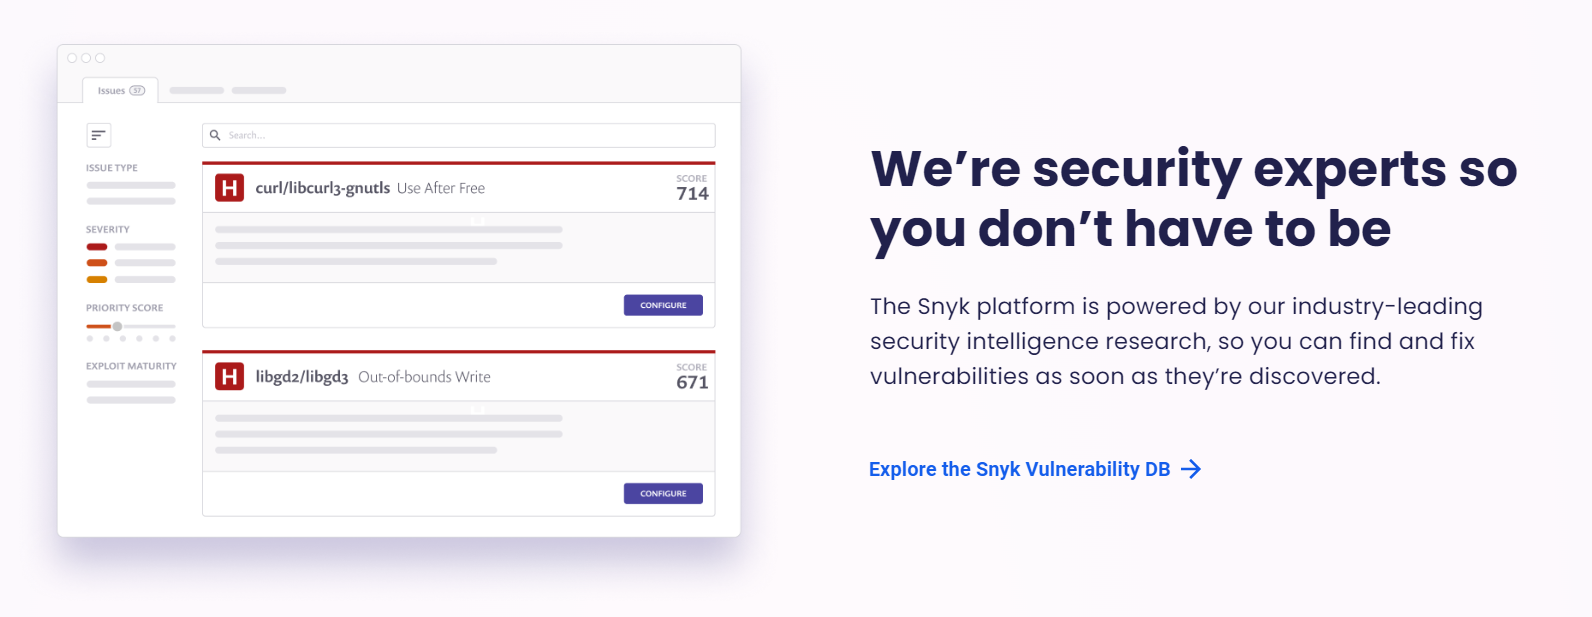Select the dark red high severity filter
1592x617 pixels.
tap(97, 247)
